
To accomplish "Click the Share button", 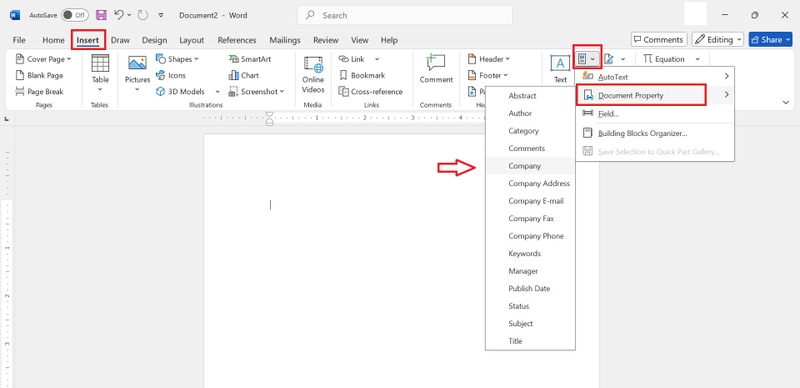I will click(770, 39).
